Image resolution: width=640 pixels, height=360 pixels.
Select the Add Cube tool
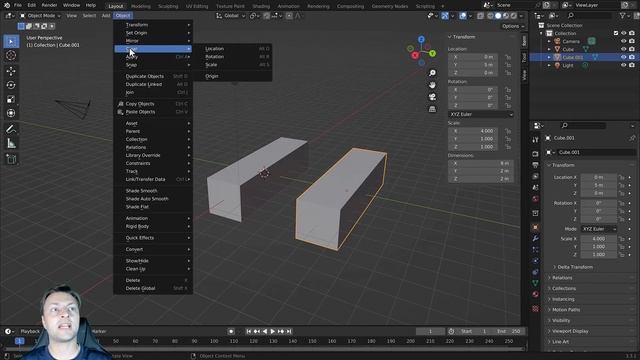(11, 159)
